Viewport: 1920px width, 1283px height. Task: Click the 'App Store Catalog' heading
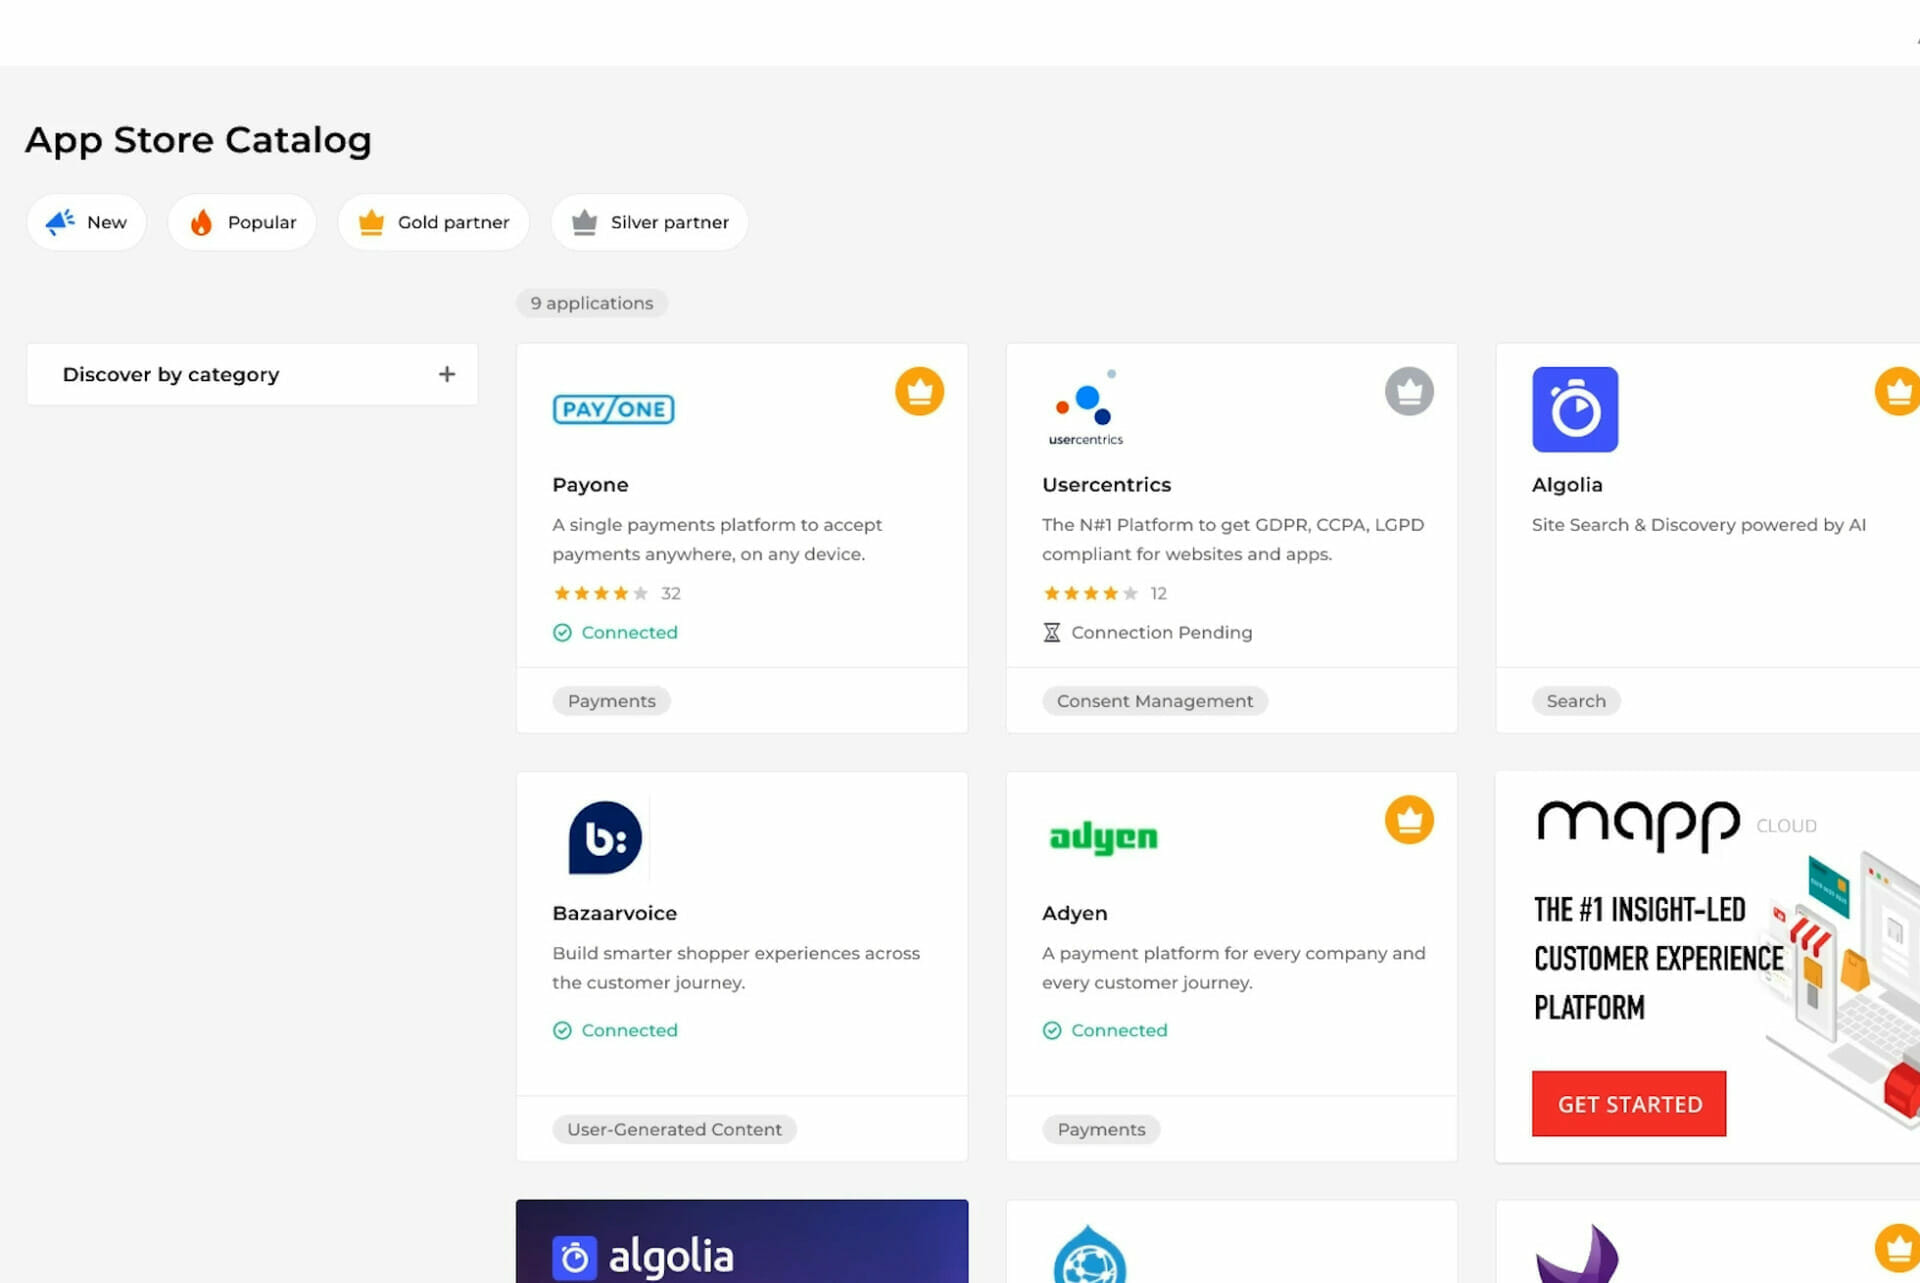198,140
